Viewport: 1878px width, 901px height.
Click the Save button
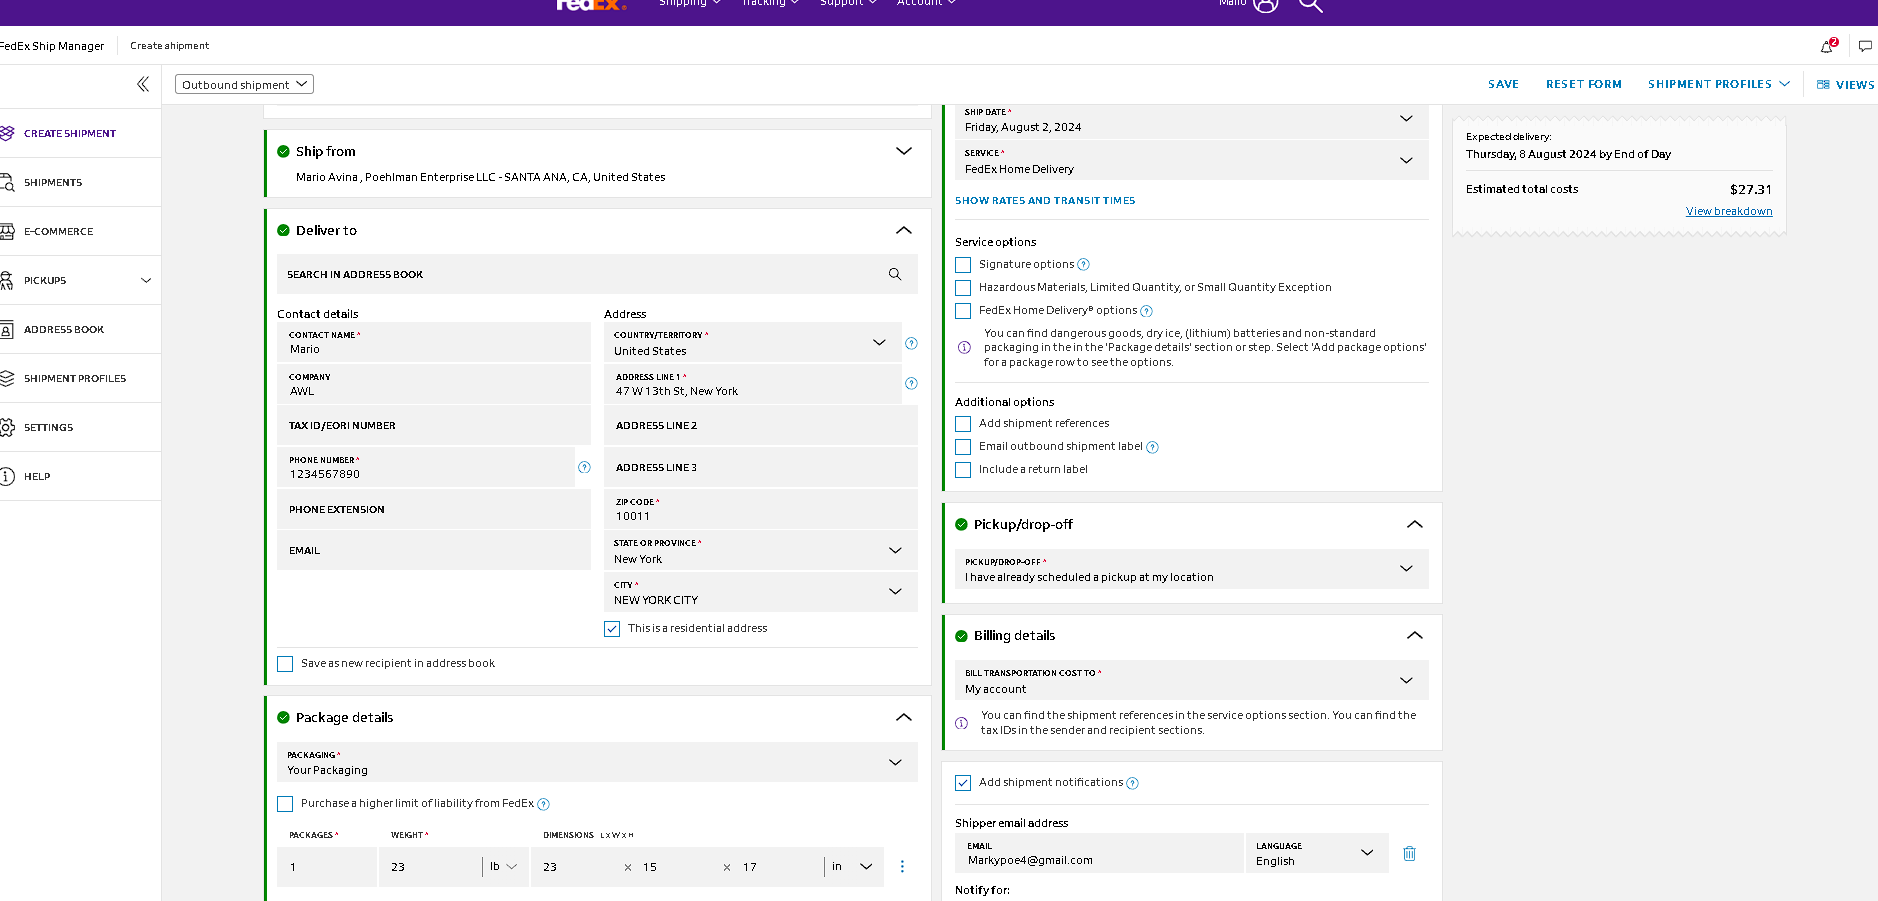coord(1503,84)
